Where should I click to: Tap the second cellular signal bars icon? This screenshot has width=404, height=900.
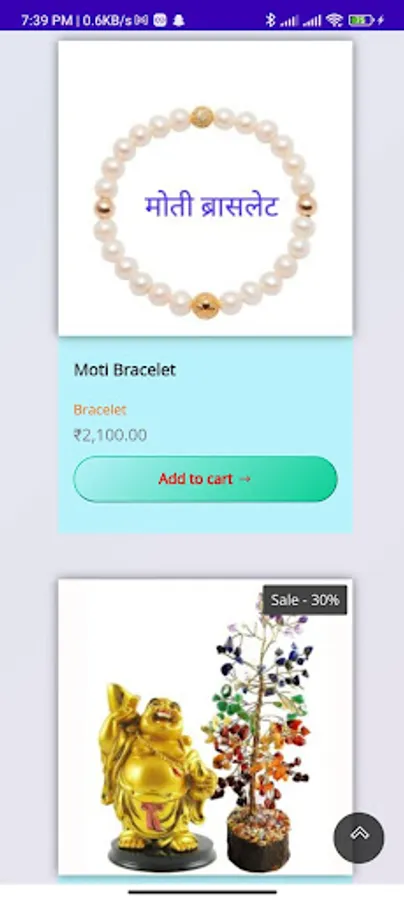click(x=312, y=21)
